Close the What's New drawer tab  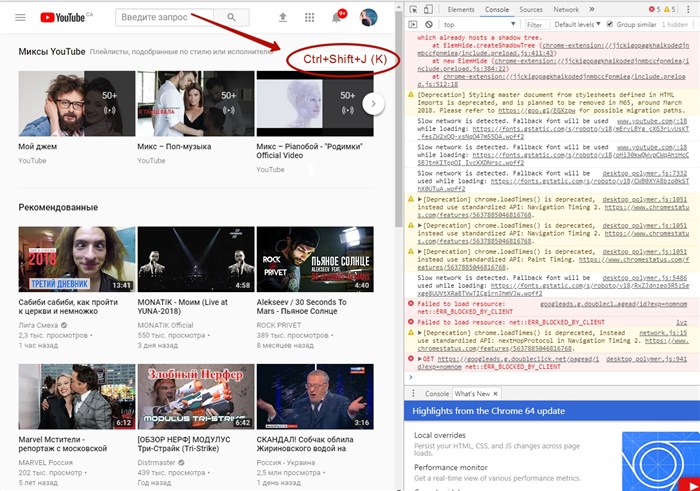495,394
